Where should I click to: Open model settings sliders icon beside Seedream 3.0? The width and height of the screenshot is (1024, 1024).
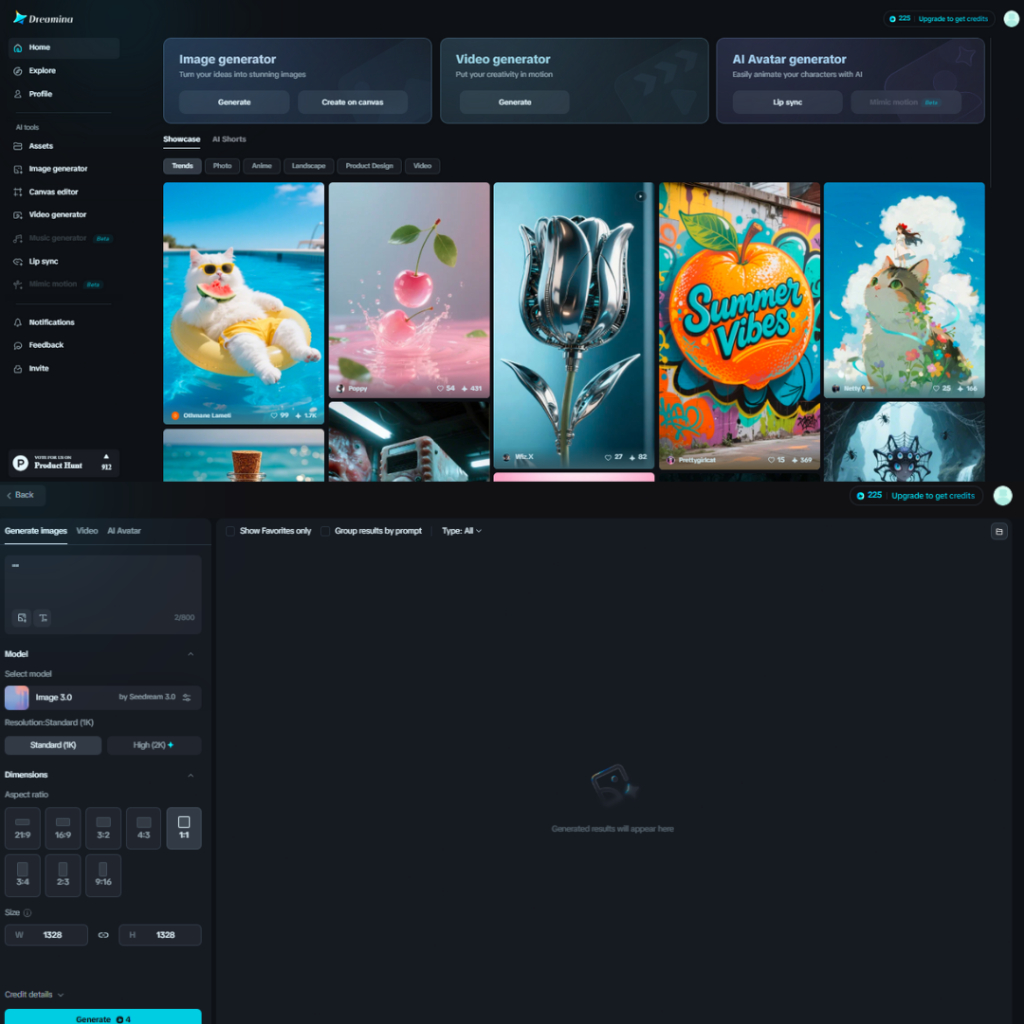tap(187, 697)
